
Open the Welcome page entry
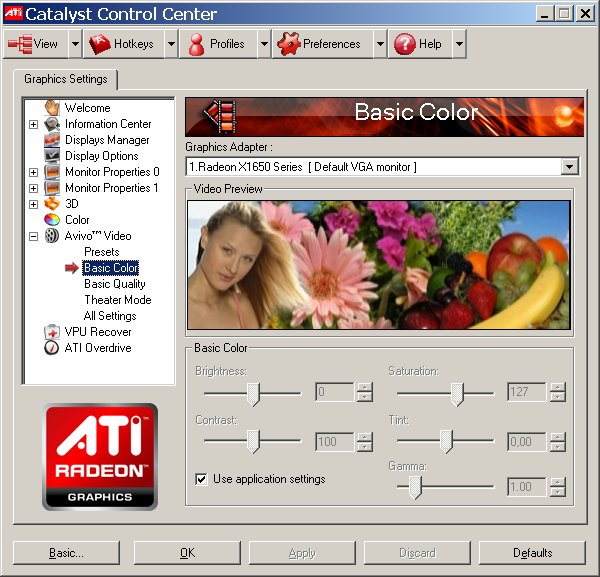[88, 108]
